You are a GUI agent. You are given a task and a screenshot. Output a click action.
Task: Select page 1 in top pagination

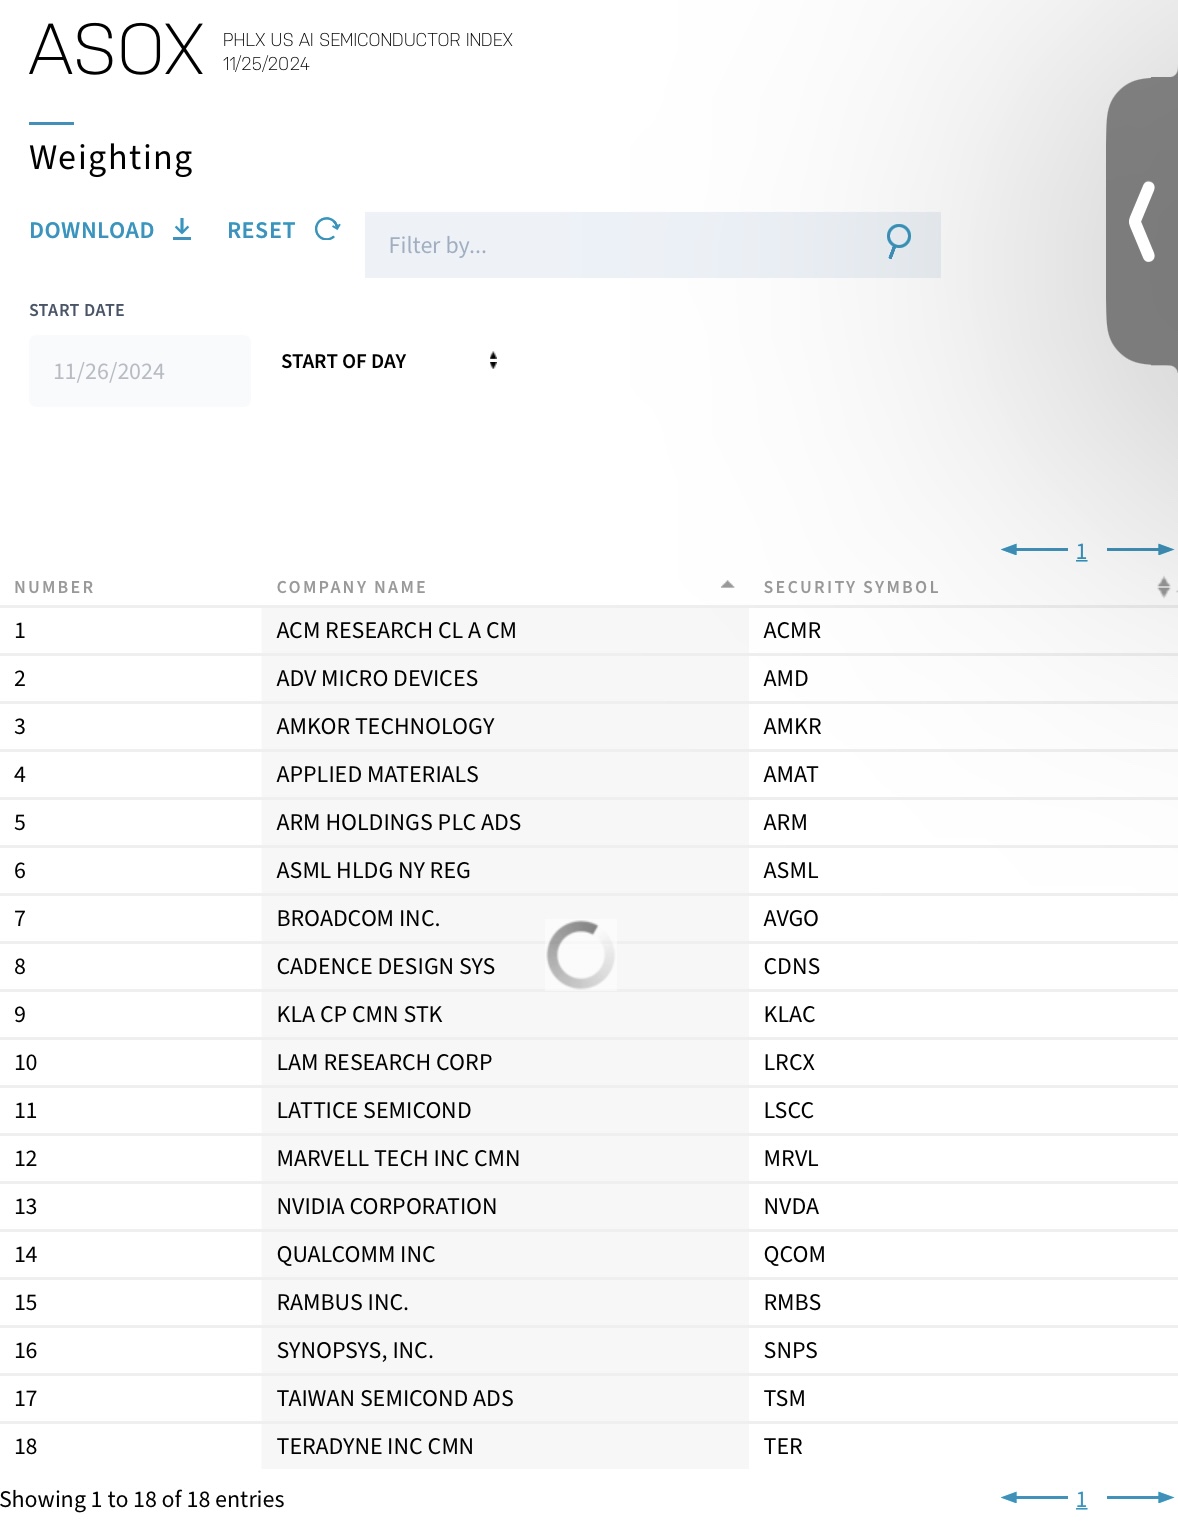[x=1081, y=551]
